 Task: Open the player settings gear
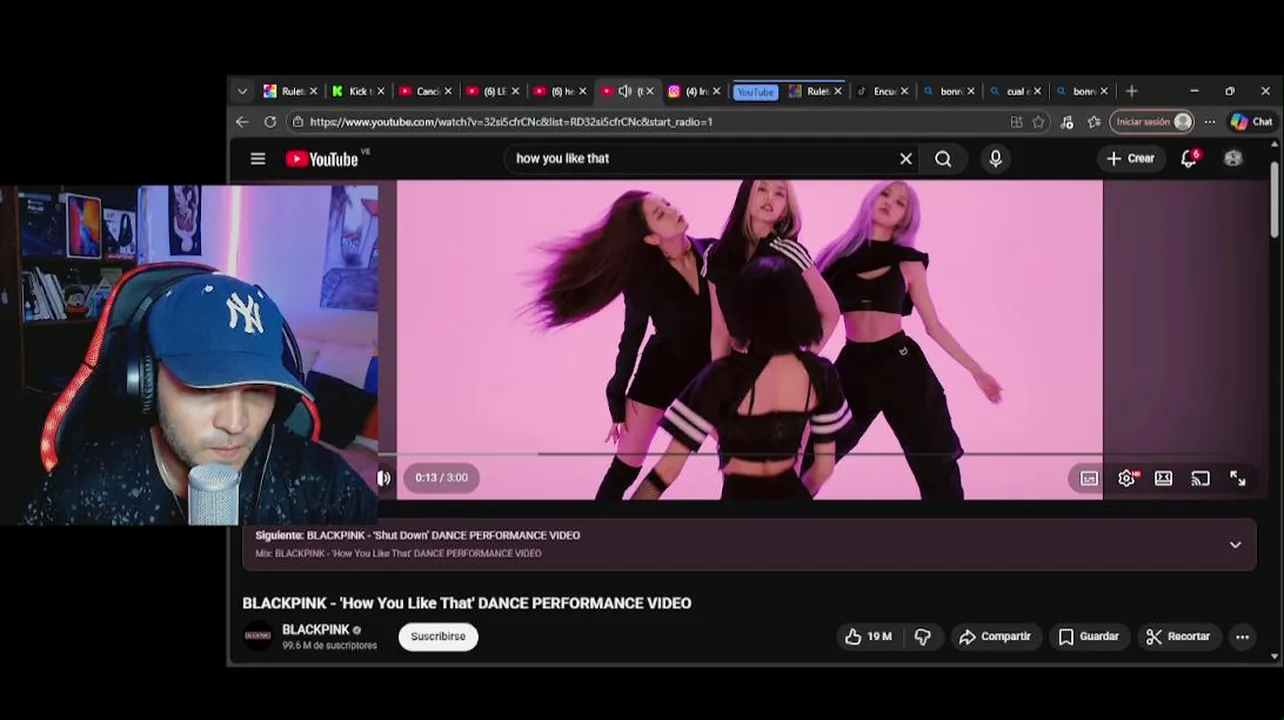point(1127,478)
